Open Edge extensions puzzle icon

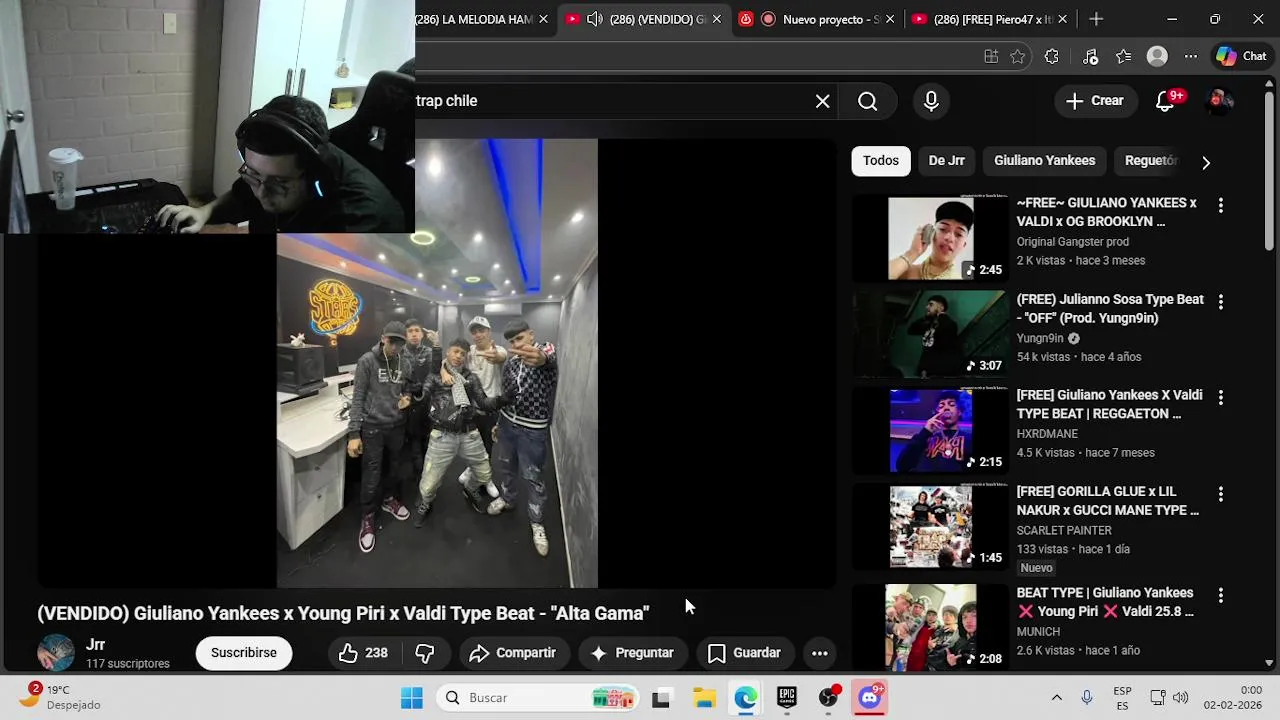click(1052, 57)
